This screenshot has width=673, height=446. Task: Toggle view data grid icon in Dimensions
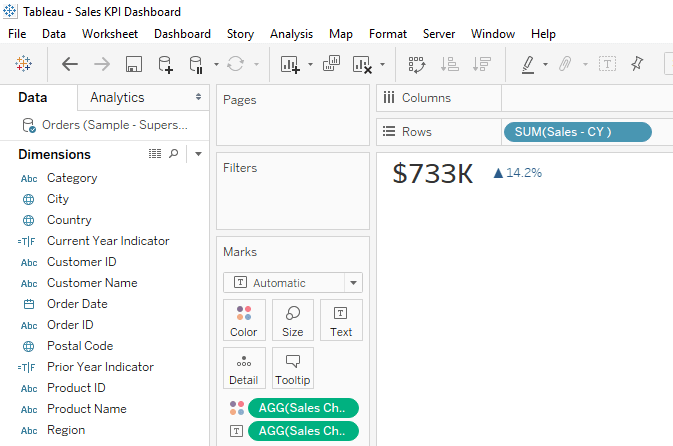pos(155,154)
